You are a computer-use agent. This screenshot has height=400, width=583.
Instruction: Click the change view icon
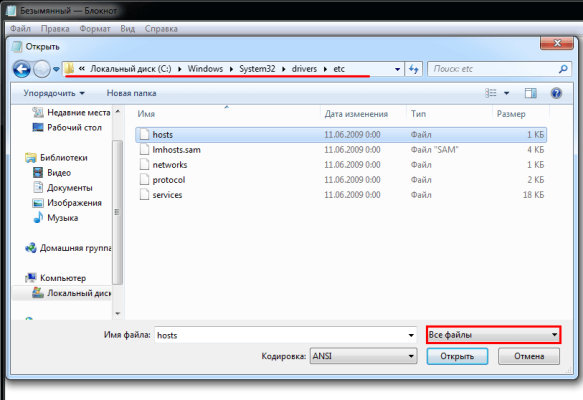(491, 93)
